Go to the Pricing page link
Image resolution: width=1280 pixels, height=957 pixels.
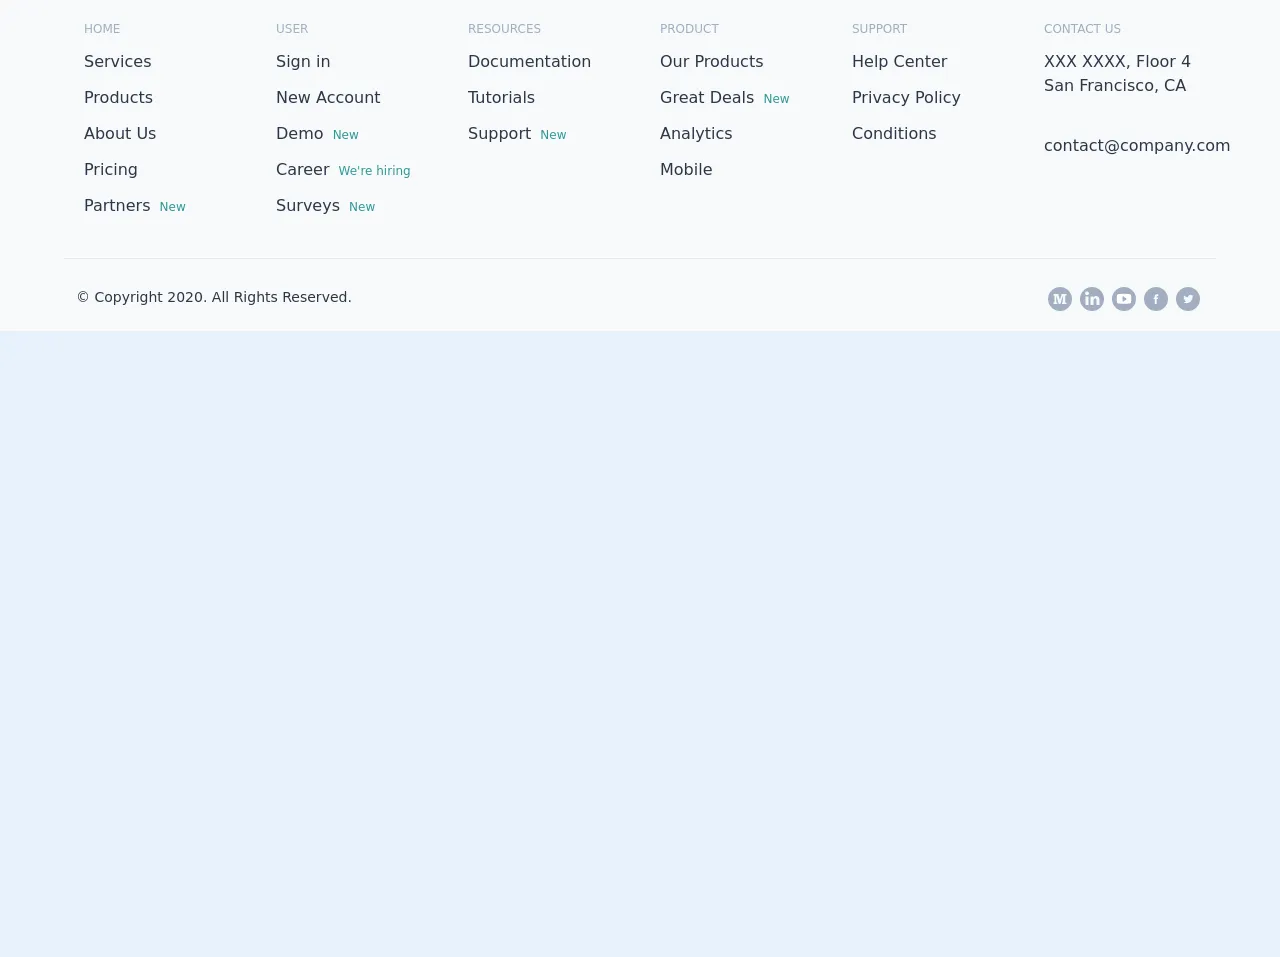click(x=110, y=170)
